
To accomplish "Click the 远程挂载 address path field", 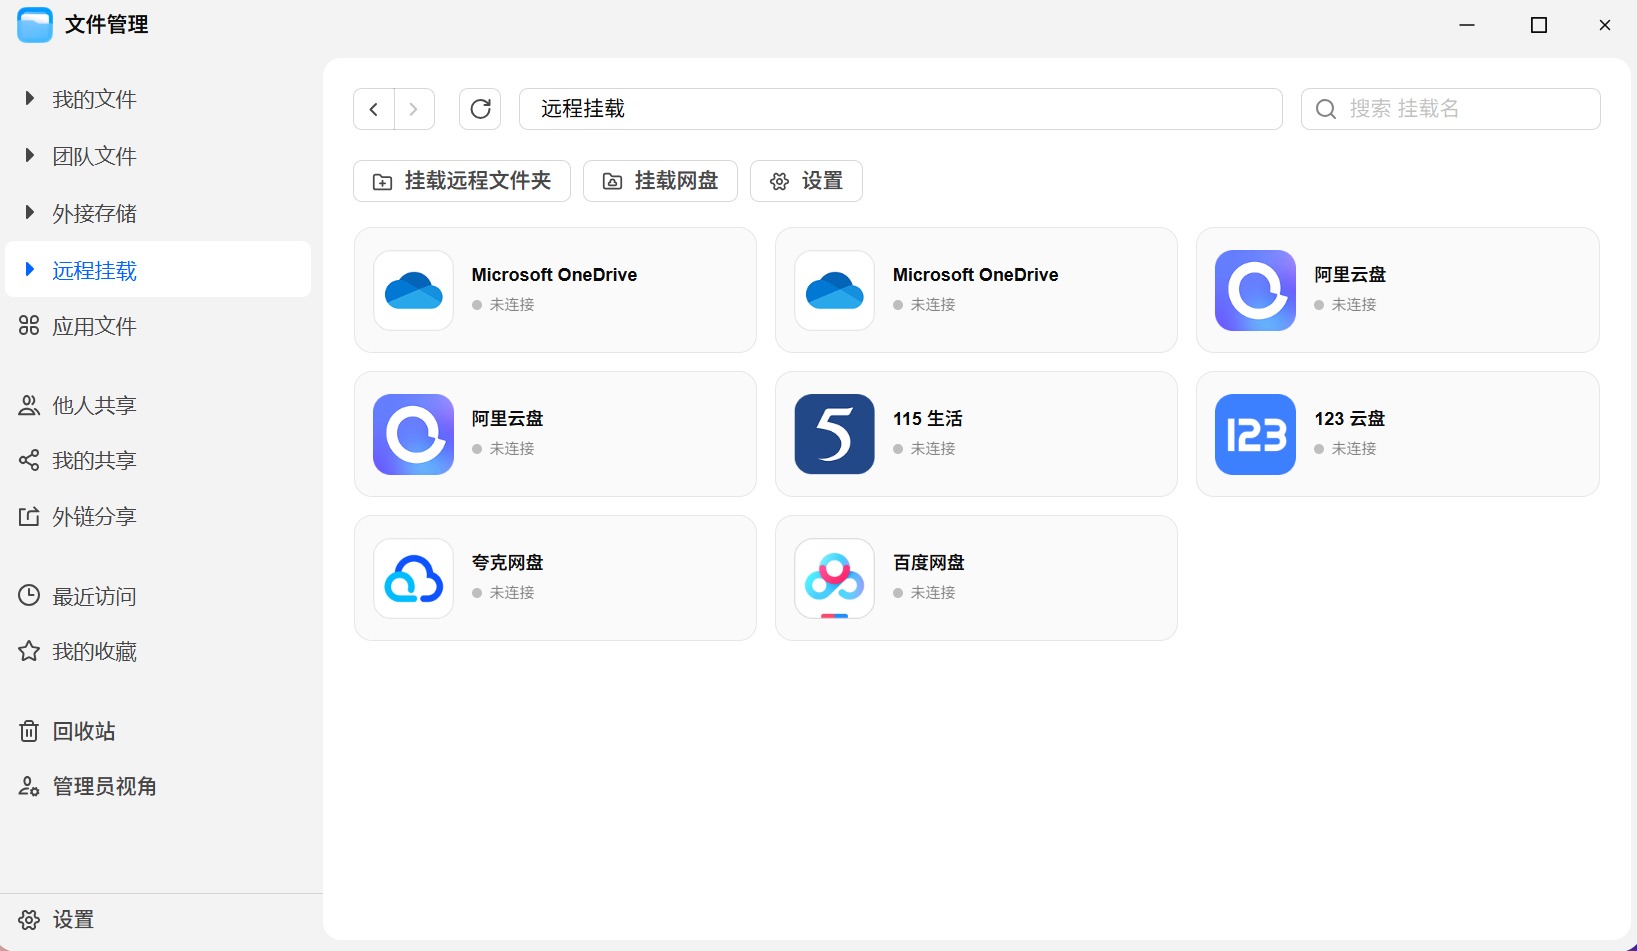I will pos(900,109).
